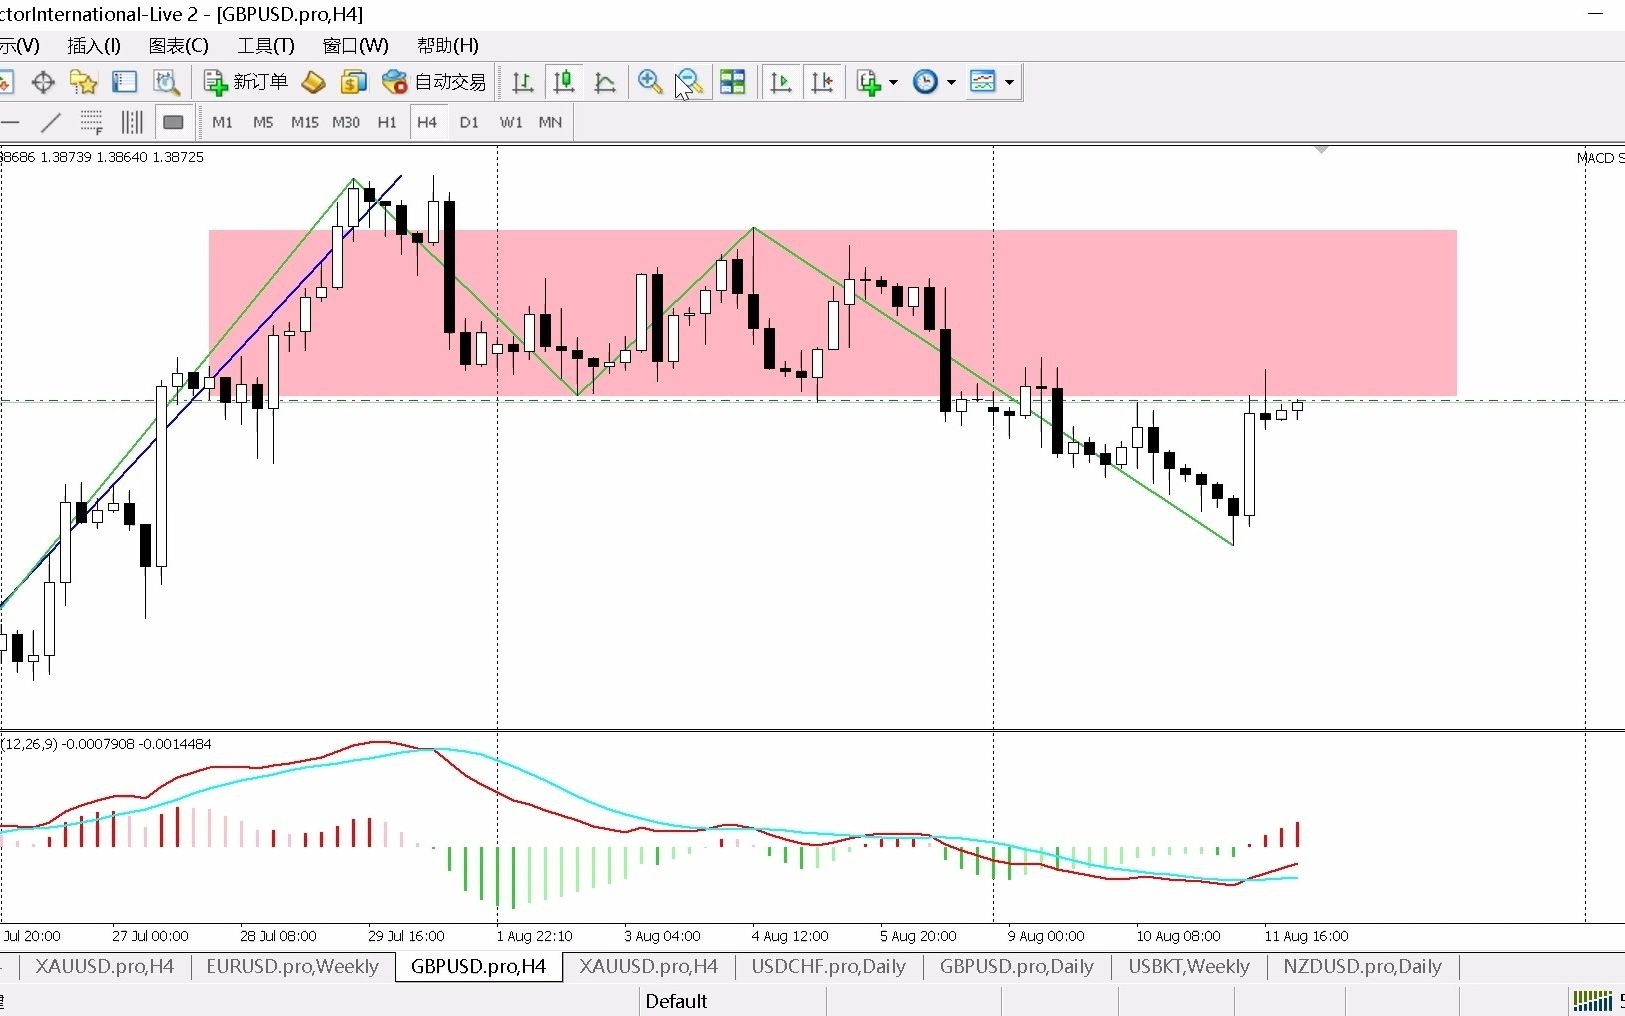Switch timeframe to M1
The image size is (1625, 1016).
[222, 122]
